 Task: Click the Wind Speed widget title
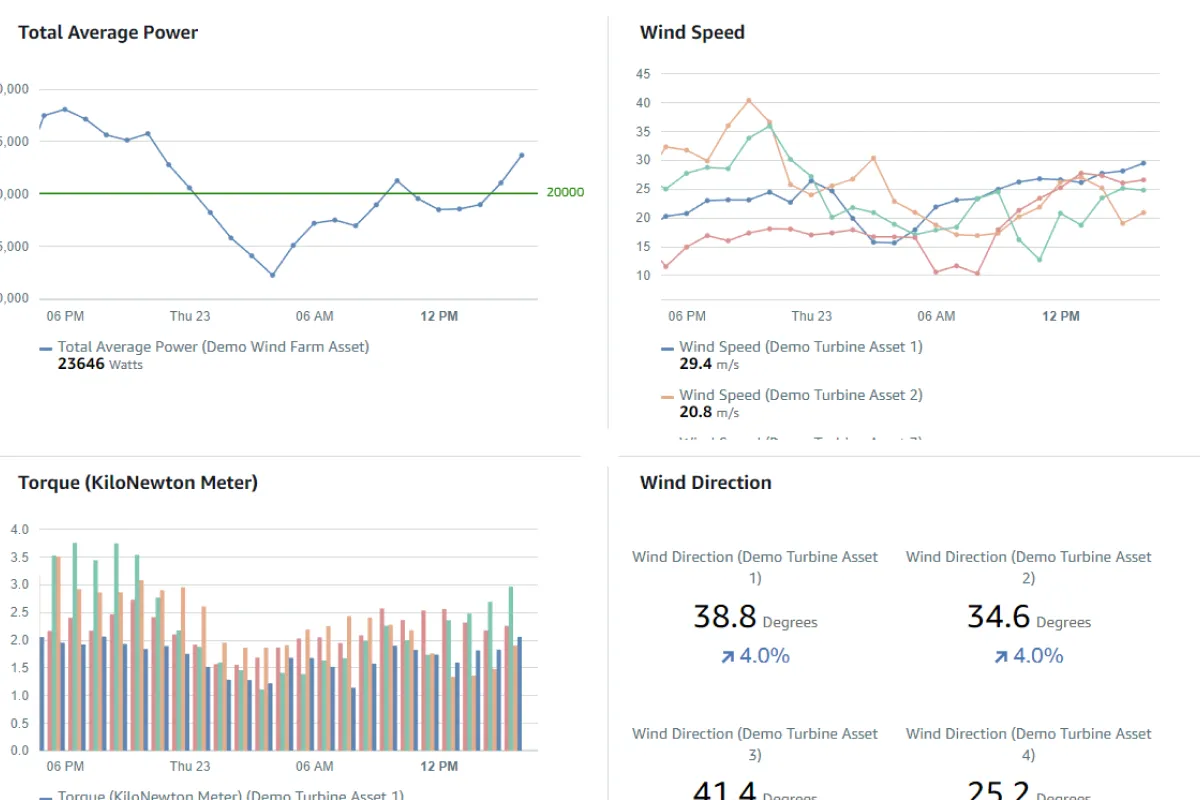pyautogui.click(x=692, y=33)
